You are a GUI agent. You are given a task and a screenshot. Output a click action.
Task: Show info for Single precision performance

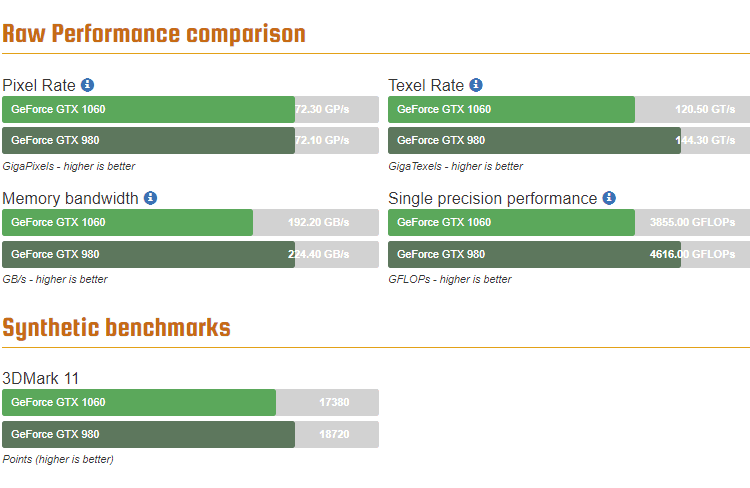point(609,198)
